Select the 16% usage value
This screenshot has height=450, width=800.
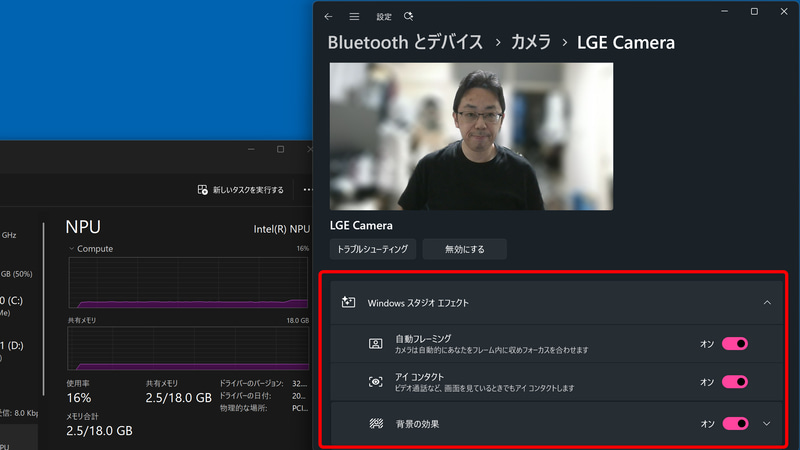pyautogui.click(x=79, y=398)
